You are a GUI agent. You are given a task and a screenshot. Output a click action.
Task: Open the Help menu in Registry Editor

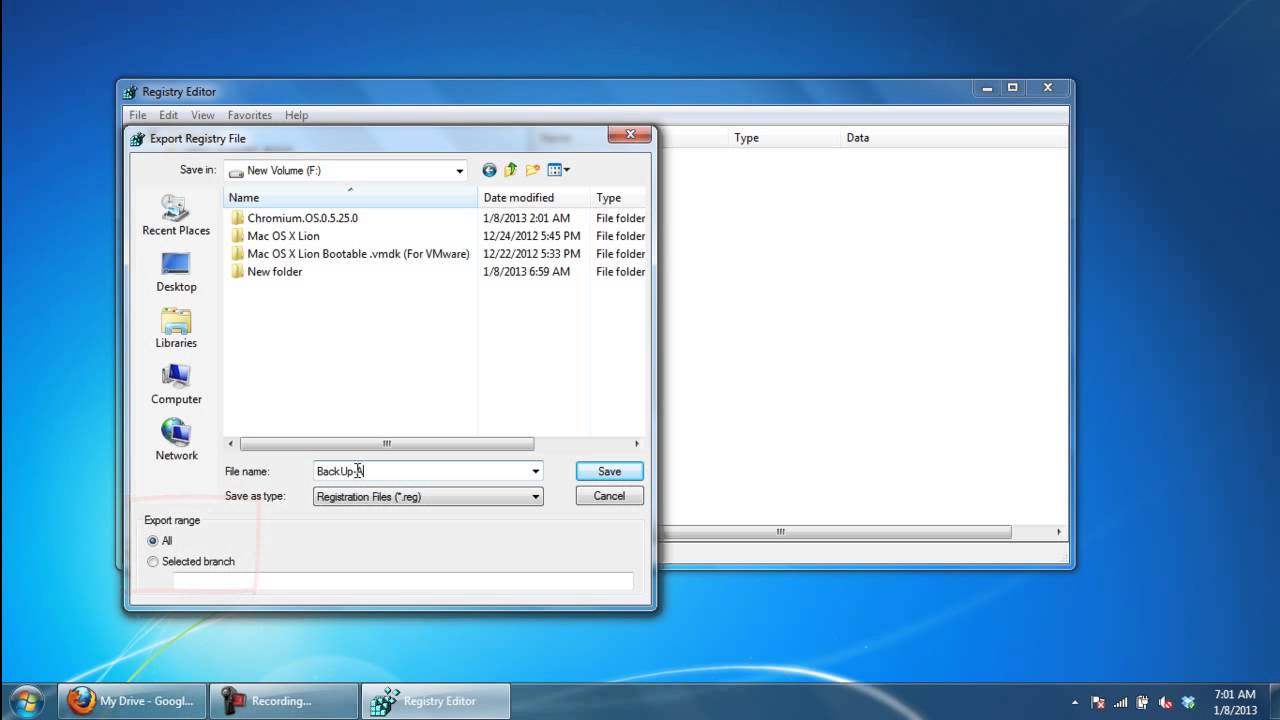296,116
